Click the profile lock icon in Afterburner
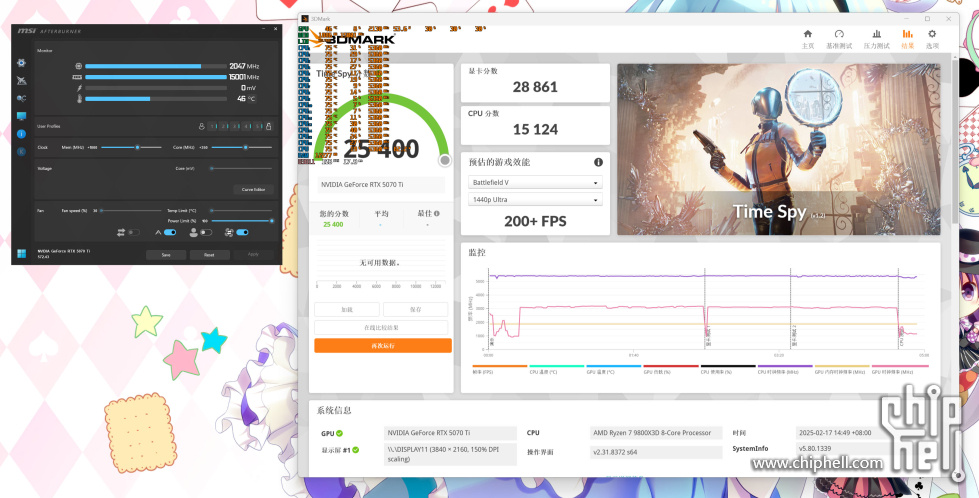 (x=269, y=126)
